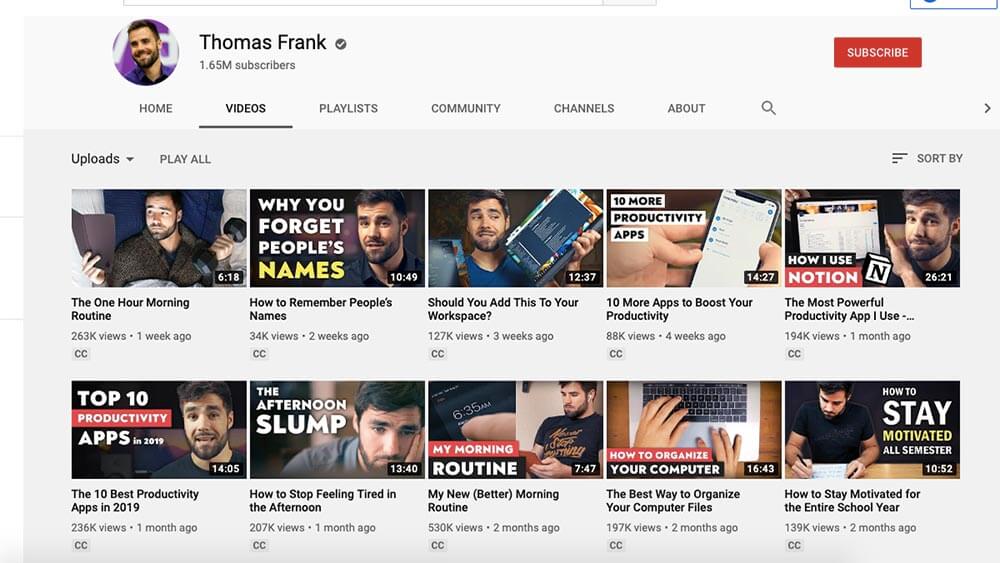
Task: Open 'My New (Better) Morning Routine' title
Action: click(x=493, y=501)
